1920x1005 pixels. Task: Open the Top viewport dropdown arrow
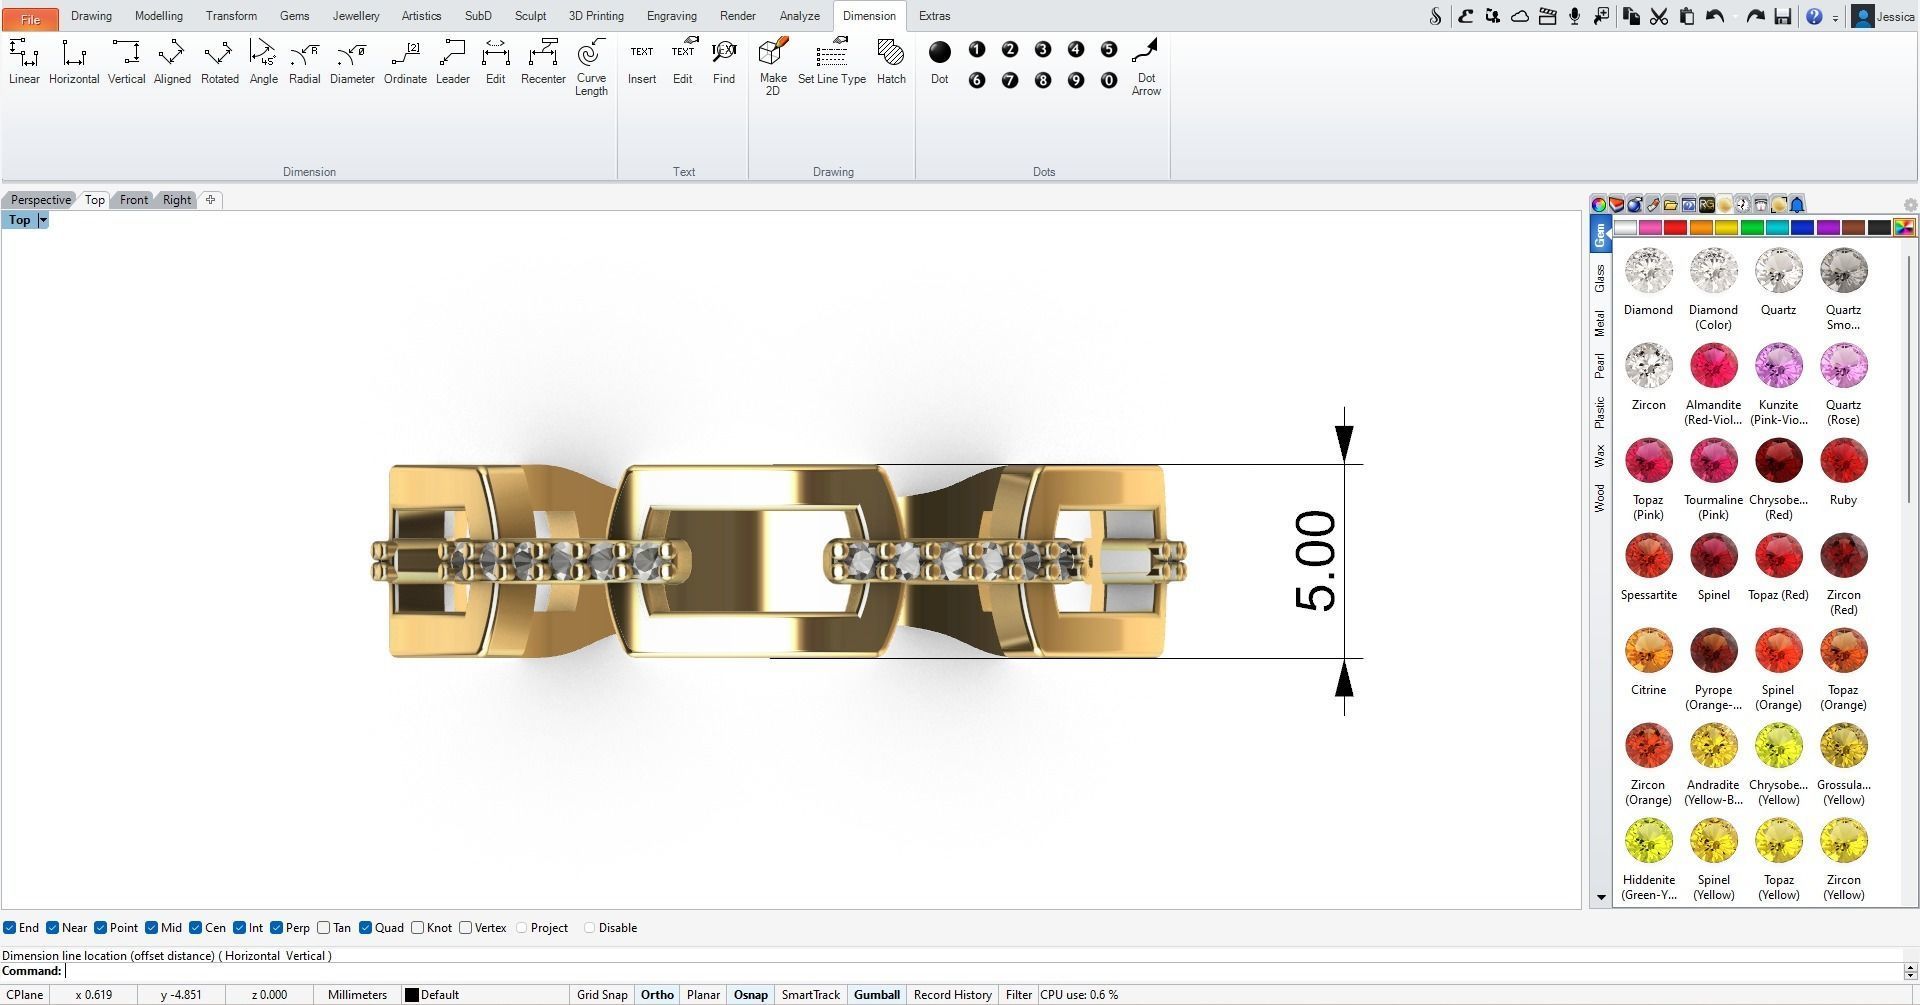point(43,220)
